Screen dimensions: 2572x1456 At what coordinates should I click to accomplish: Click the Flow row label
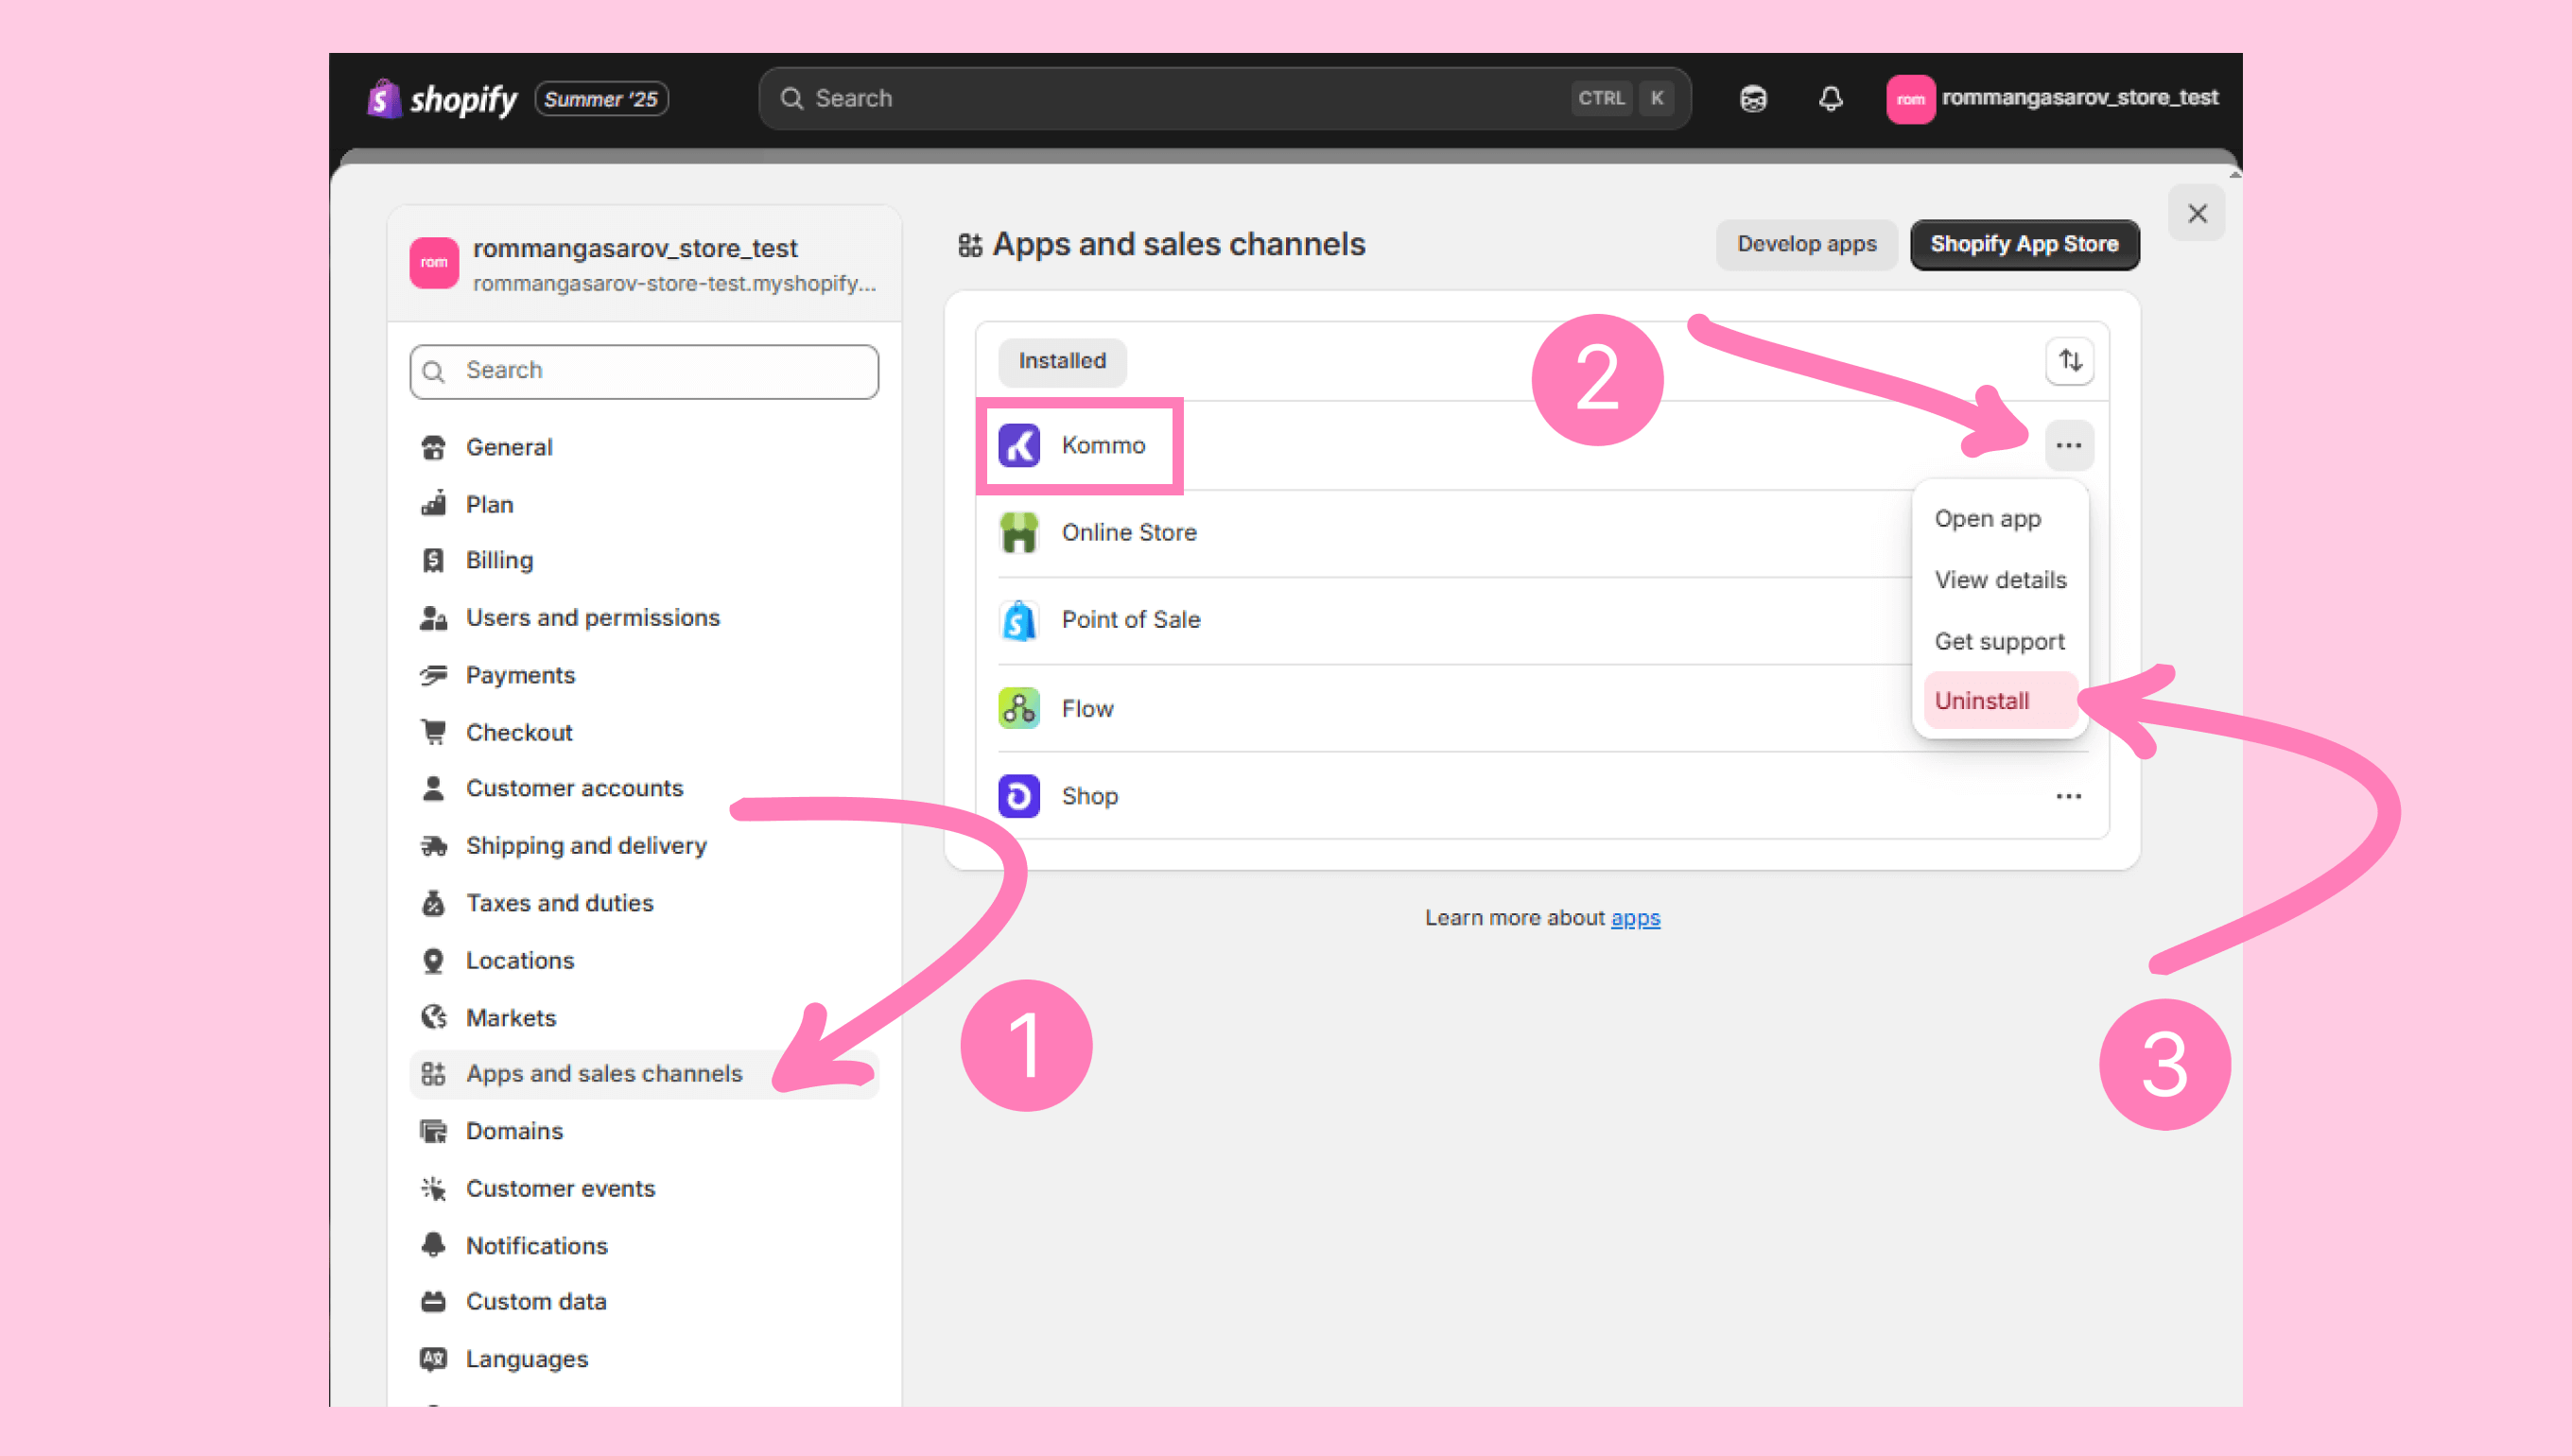(x=1087, y=709)
